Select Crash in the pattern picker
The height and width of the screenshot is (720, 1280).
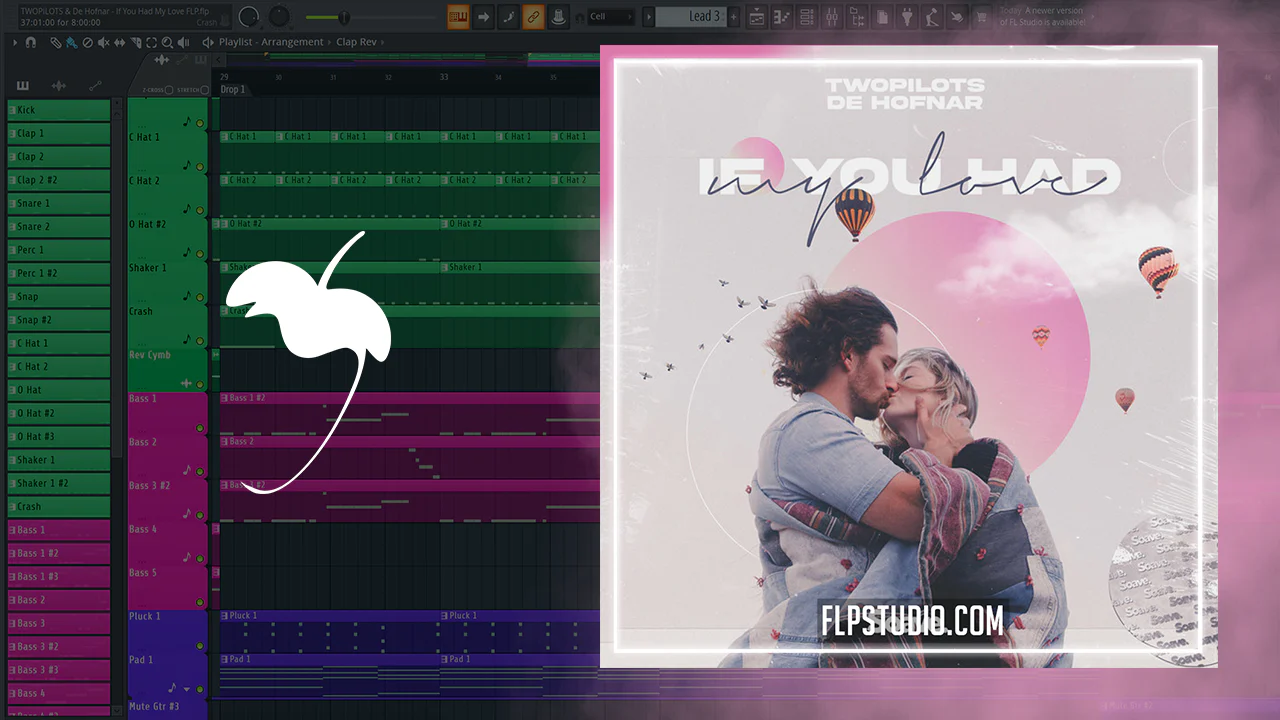(x=59, y=507)
